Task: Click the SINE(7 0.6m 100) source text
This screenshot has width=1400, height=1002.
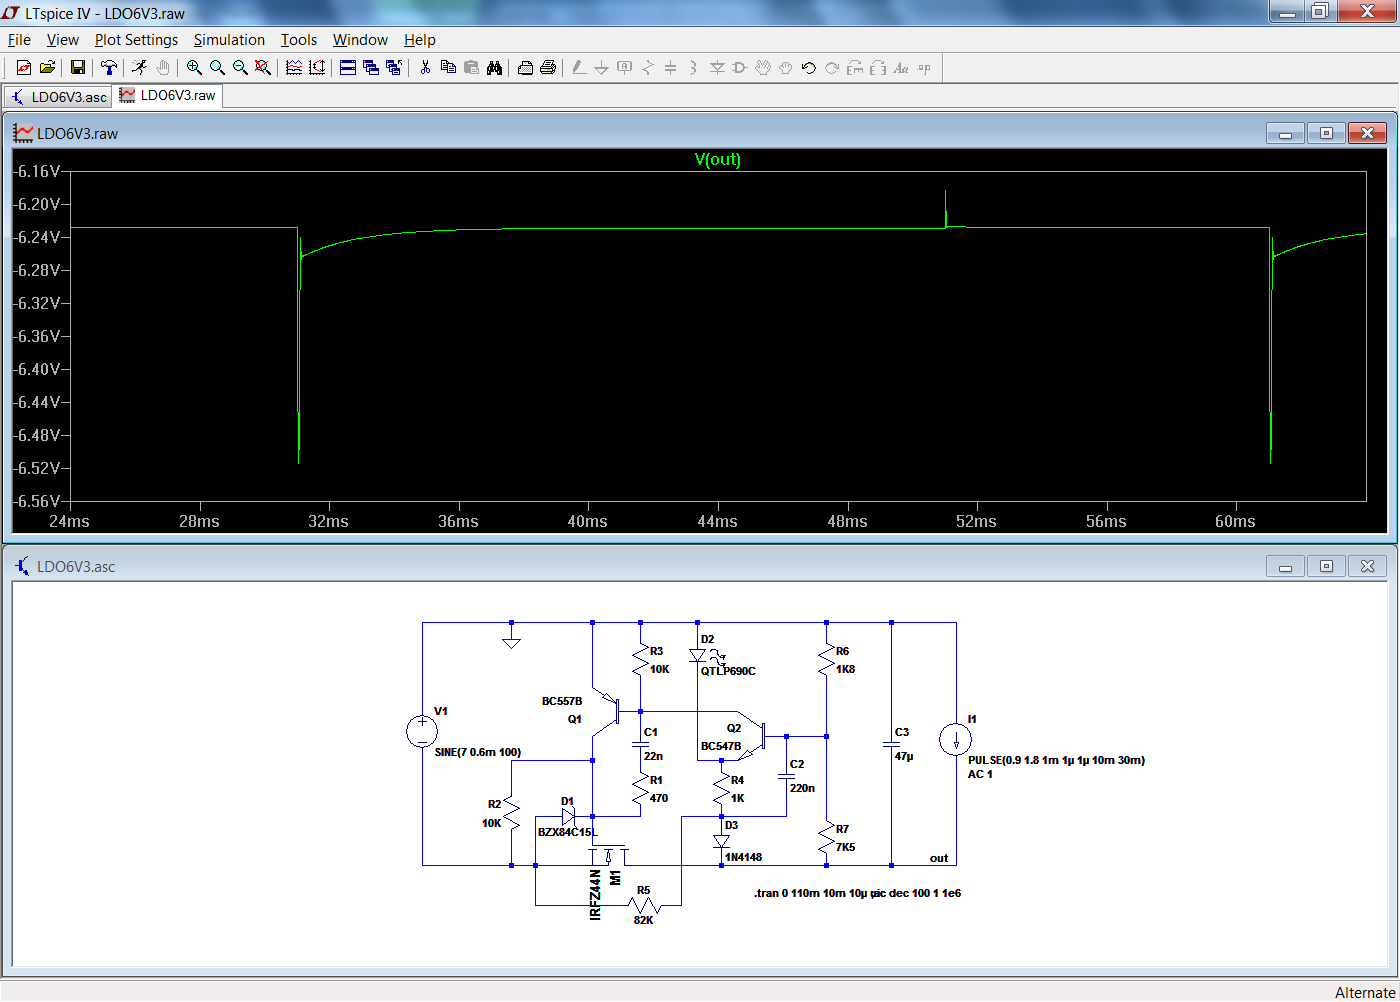Action: point(478,752)
